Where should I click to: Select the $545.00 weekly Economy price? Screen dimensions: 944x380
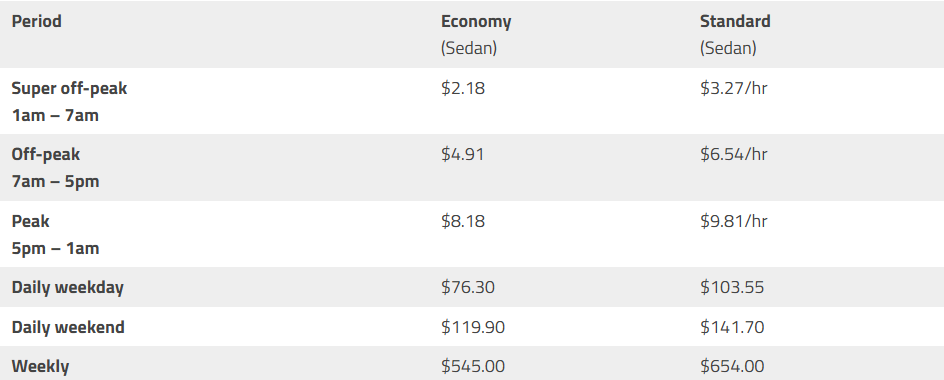[473, 366]
